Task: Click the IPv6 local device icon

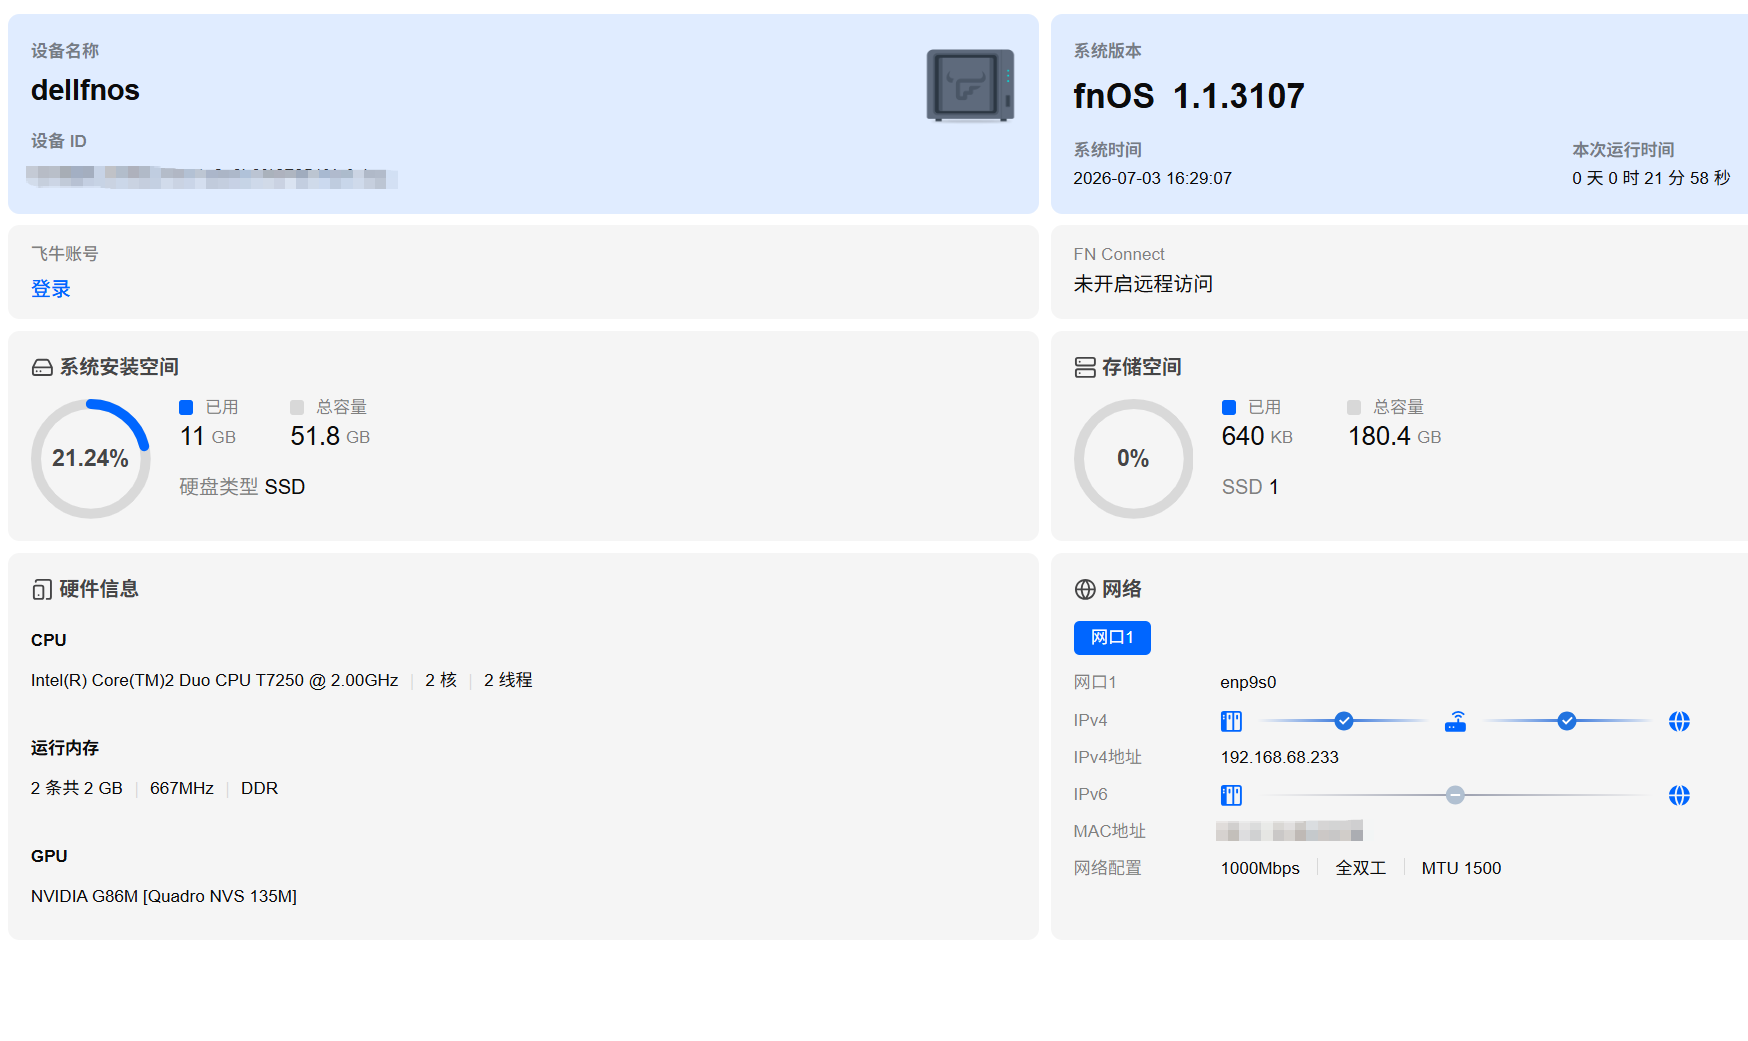Action: click(1231, 795)
